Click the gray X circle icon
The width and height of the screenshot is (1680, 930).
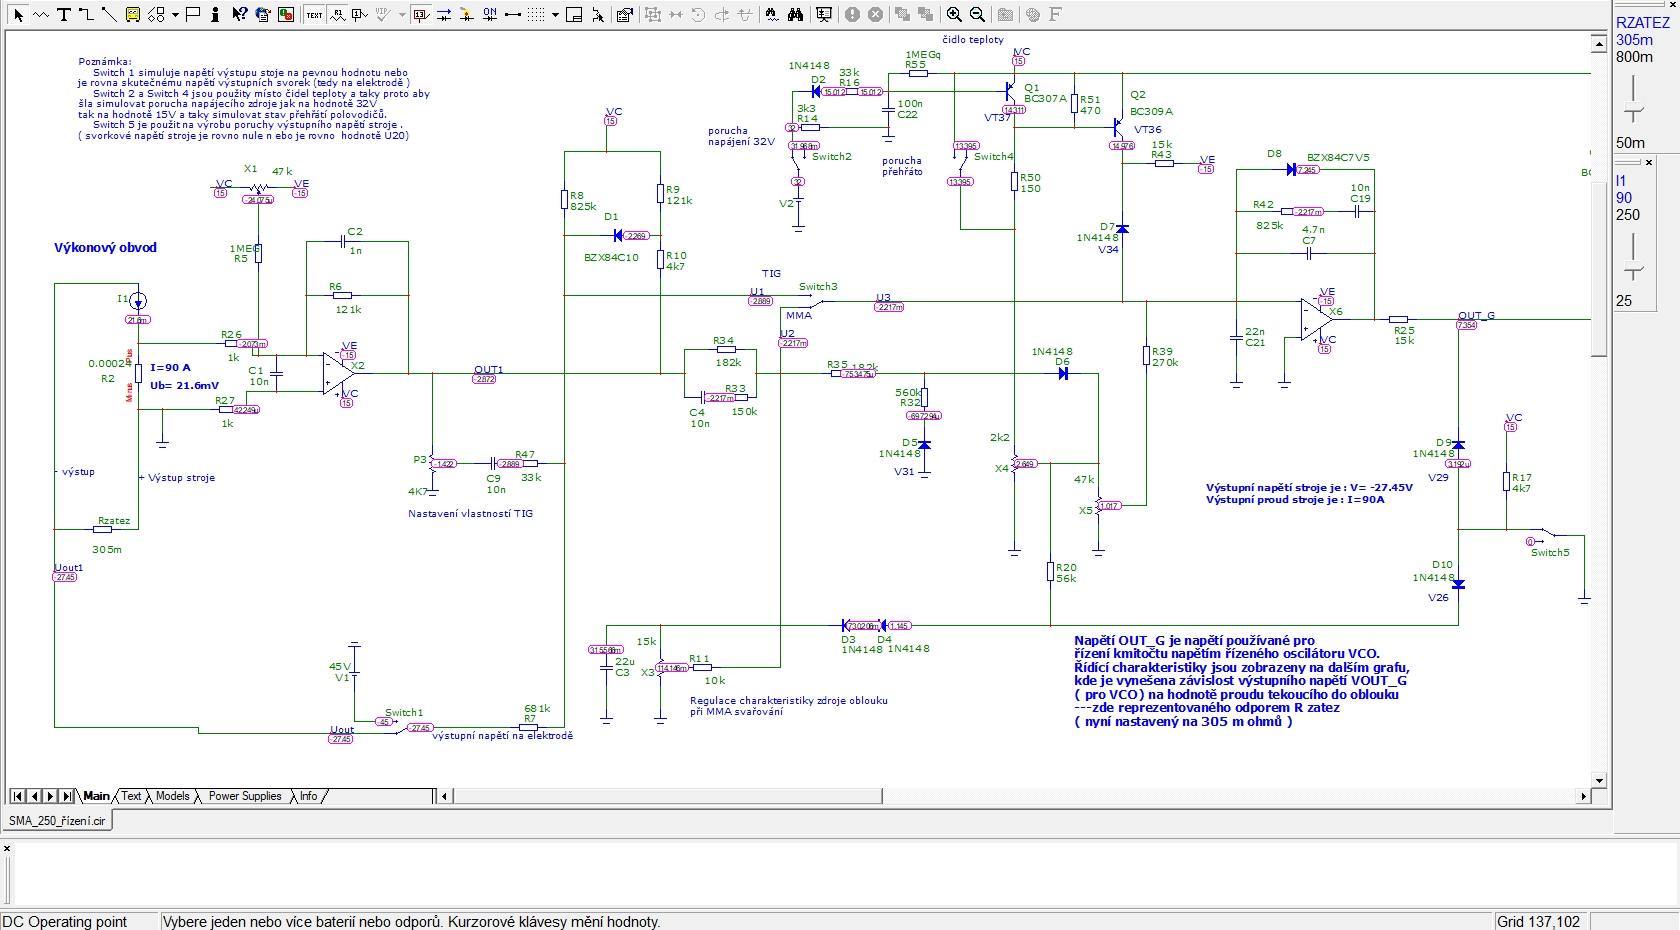tap(875, 15)
